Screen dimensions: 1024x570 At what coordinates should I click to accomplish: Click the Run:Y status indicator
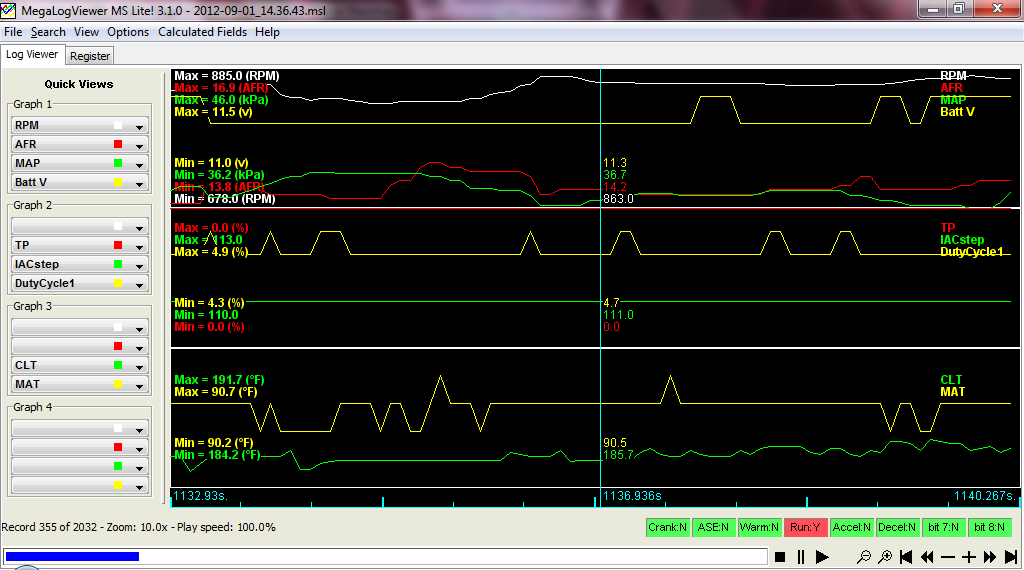click(806, 527)
